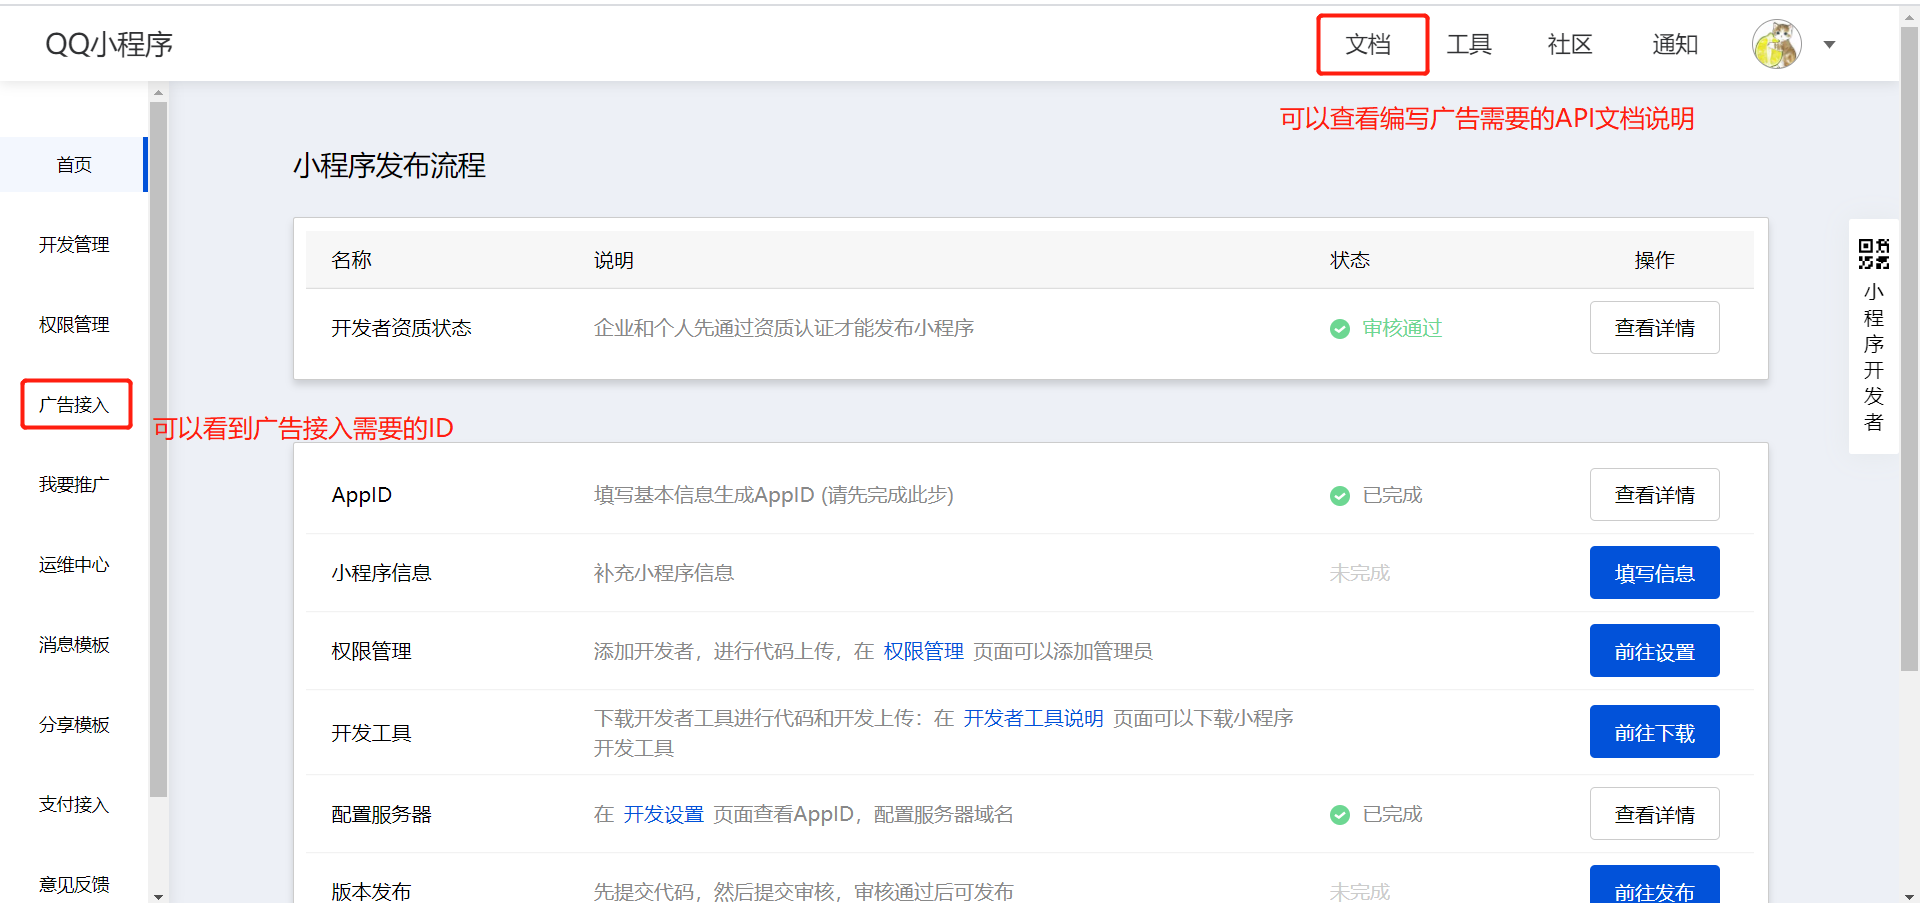Click the 状态 column header
Screen dimensions: 1920x903
[1350, 261]
